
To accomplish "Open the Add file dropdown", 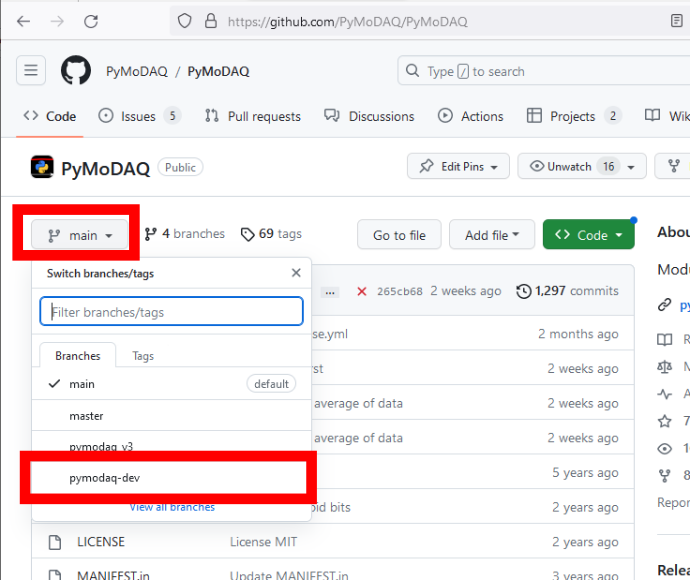I will 492,235.
